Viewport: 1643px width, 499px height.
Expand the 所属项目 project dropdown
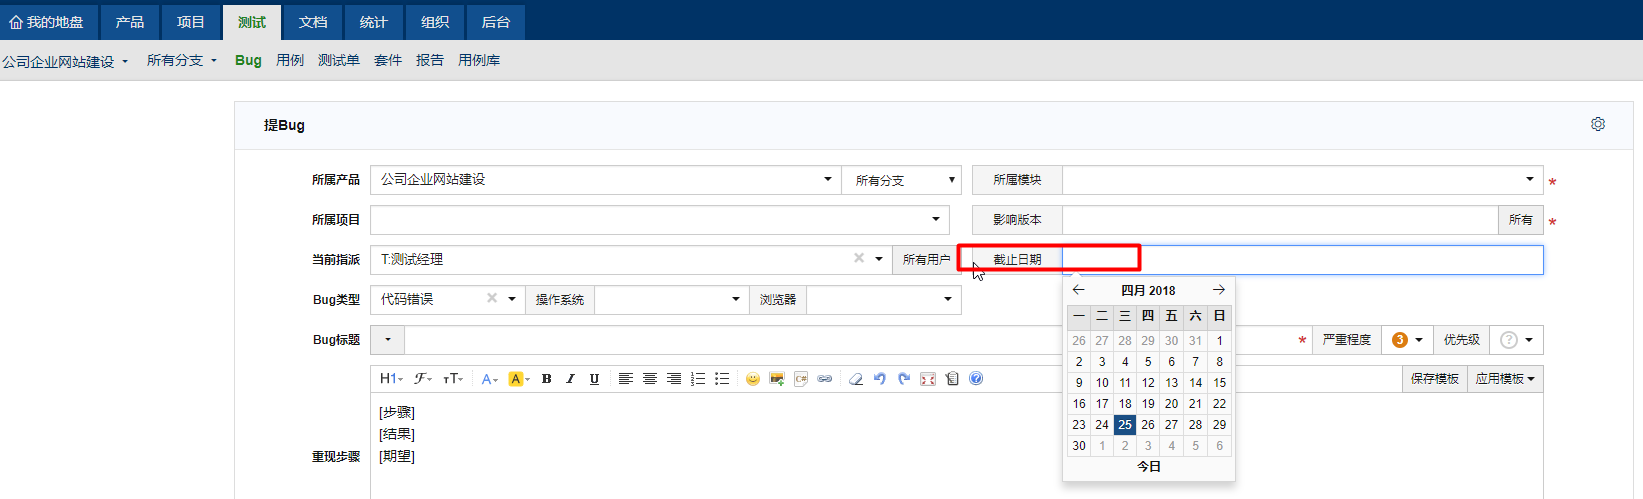coord(936,219)
